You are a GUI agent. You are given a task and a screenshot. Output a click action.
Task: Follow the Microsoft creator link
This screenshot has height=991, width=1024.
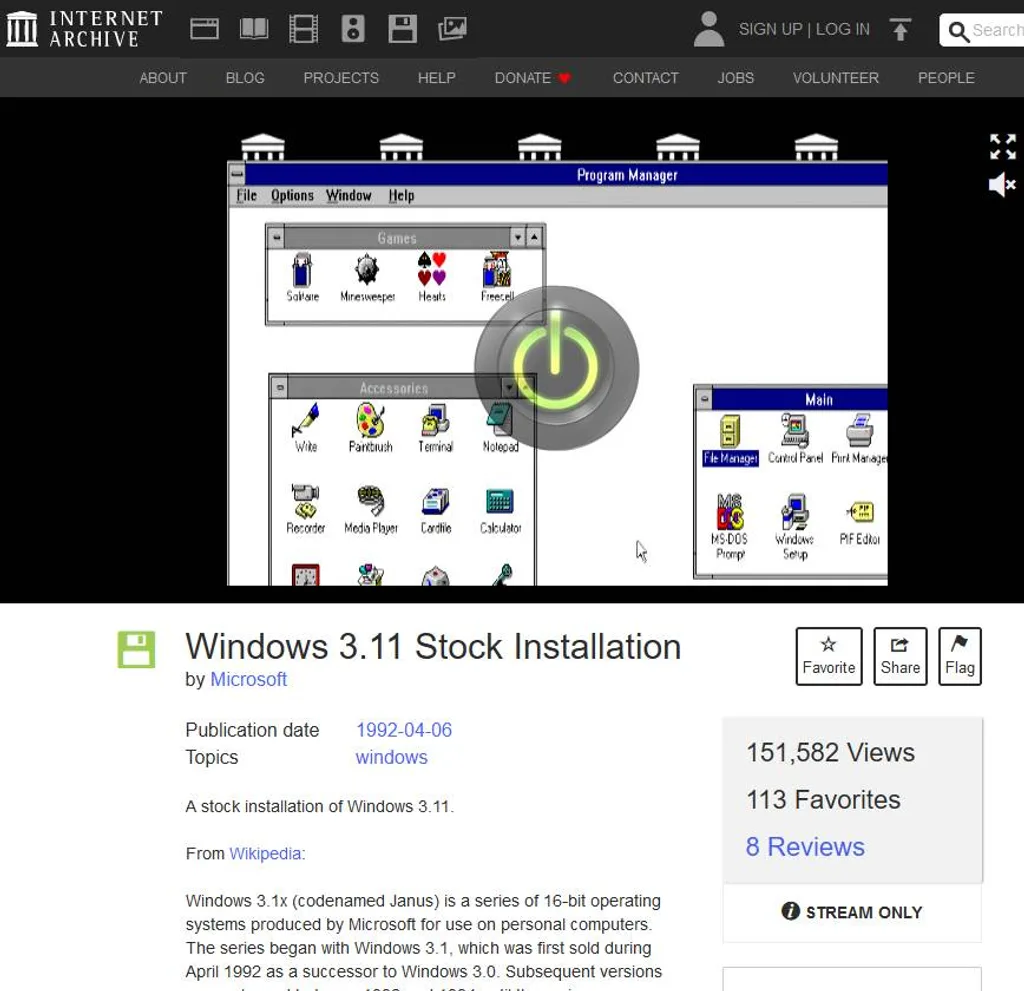click(x=248, y=679)
